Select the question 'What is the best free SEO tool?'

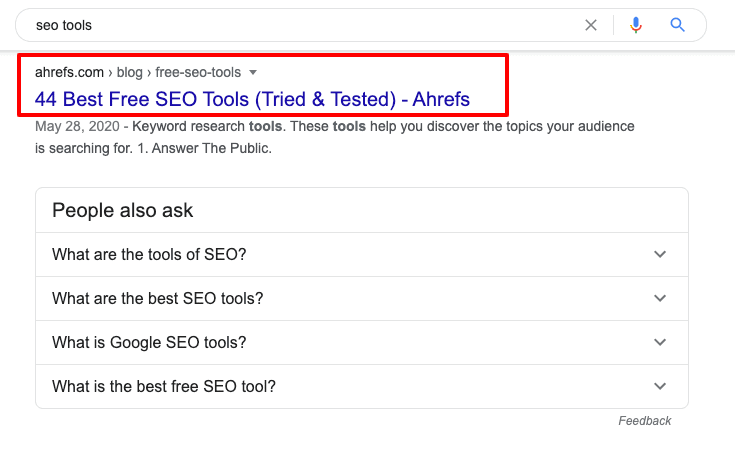pyautogui.click(x=164, y=387)
